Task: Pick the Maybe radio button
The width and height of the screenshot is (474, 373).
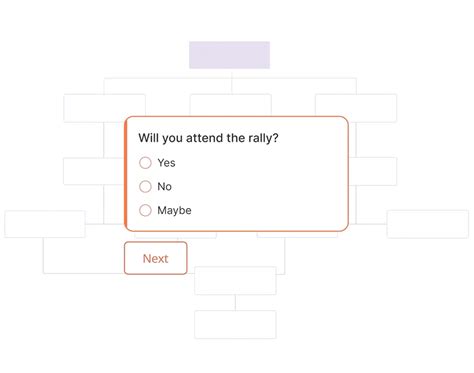Action: 145,211
